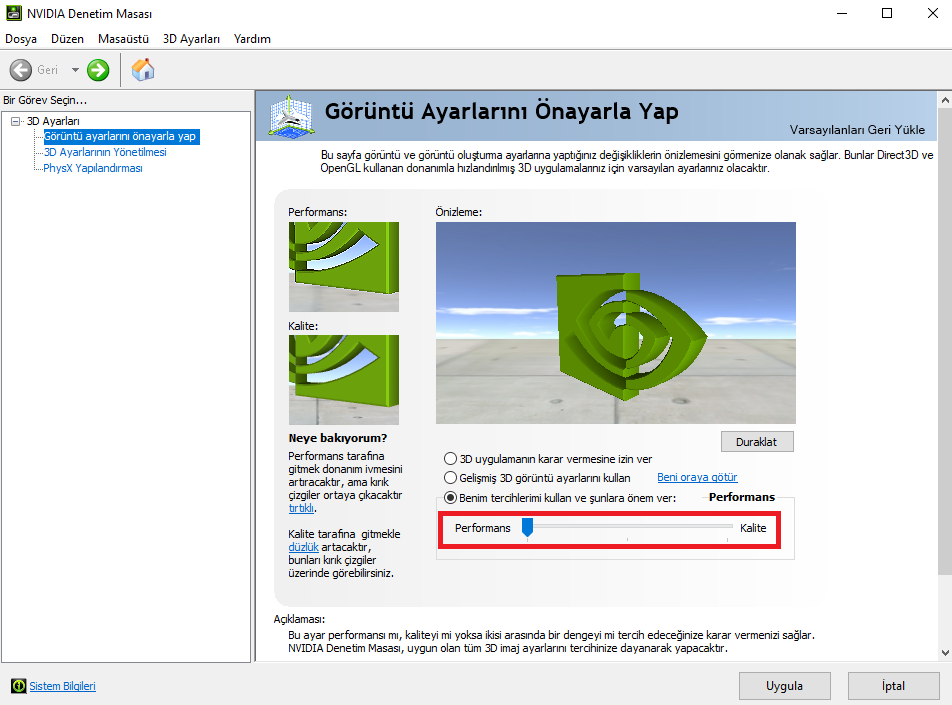
Task: Open the Sistem Bilgileri link
Action: (63, 686)
